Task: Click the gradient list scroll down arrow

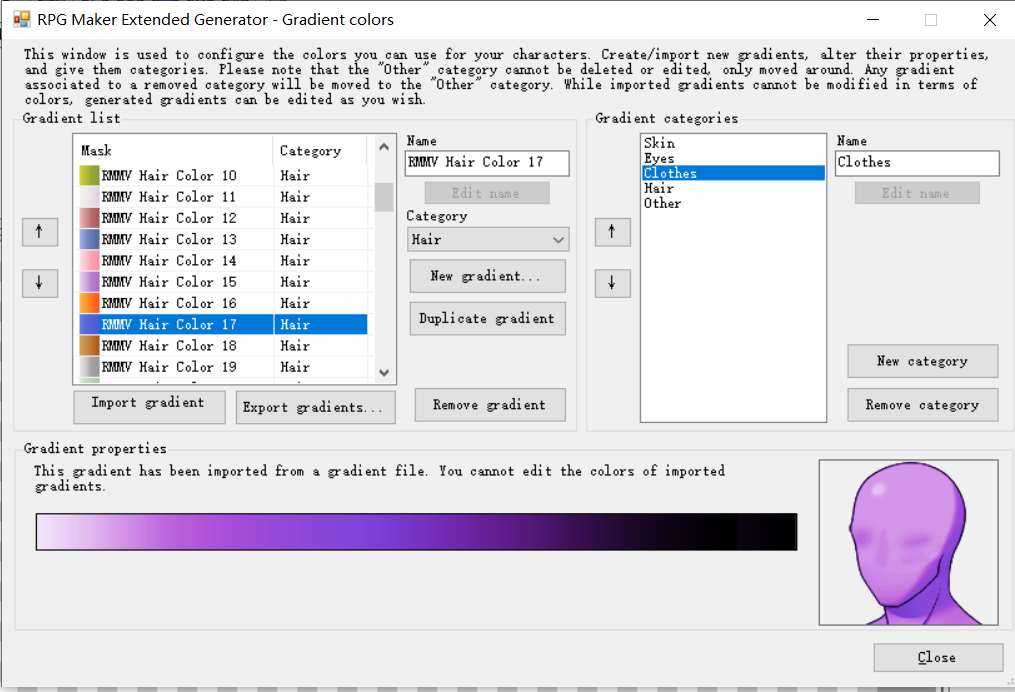Action: [384, 373]
